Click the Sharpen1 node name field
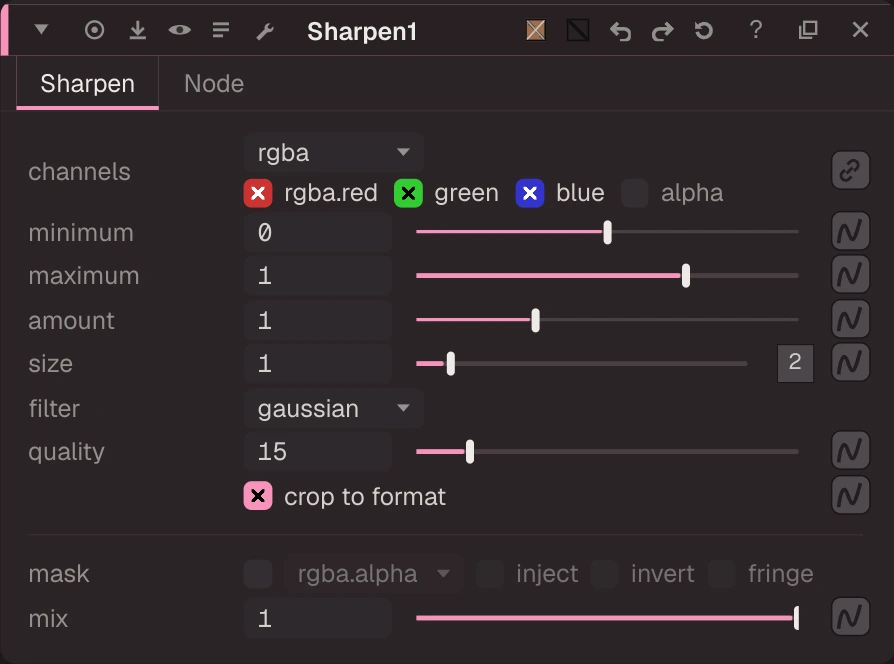This screenshot has height=664, width=894. (x=361, y=31)
